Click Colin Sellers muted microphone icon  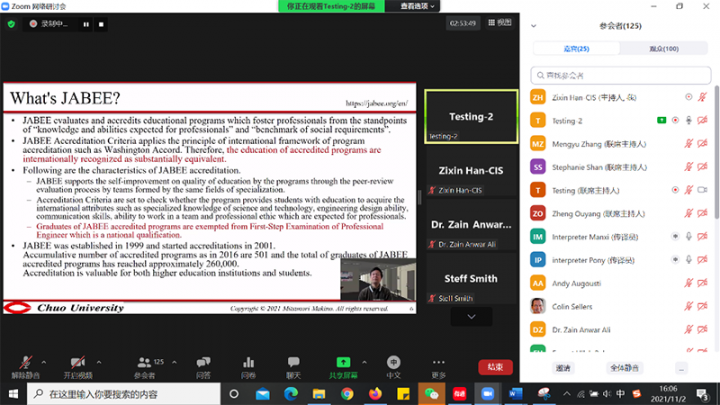tap(688, 306)
